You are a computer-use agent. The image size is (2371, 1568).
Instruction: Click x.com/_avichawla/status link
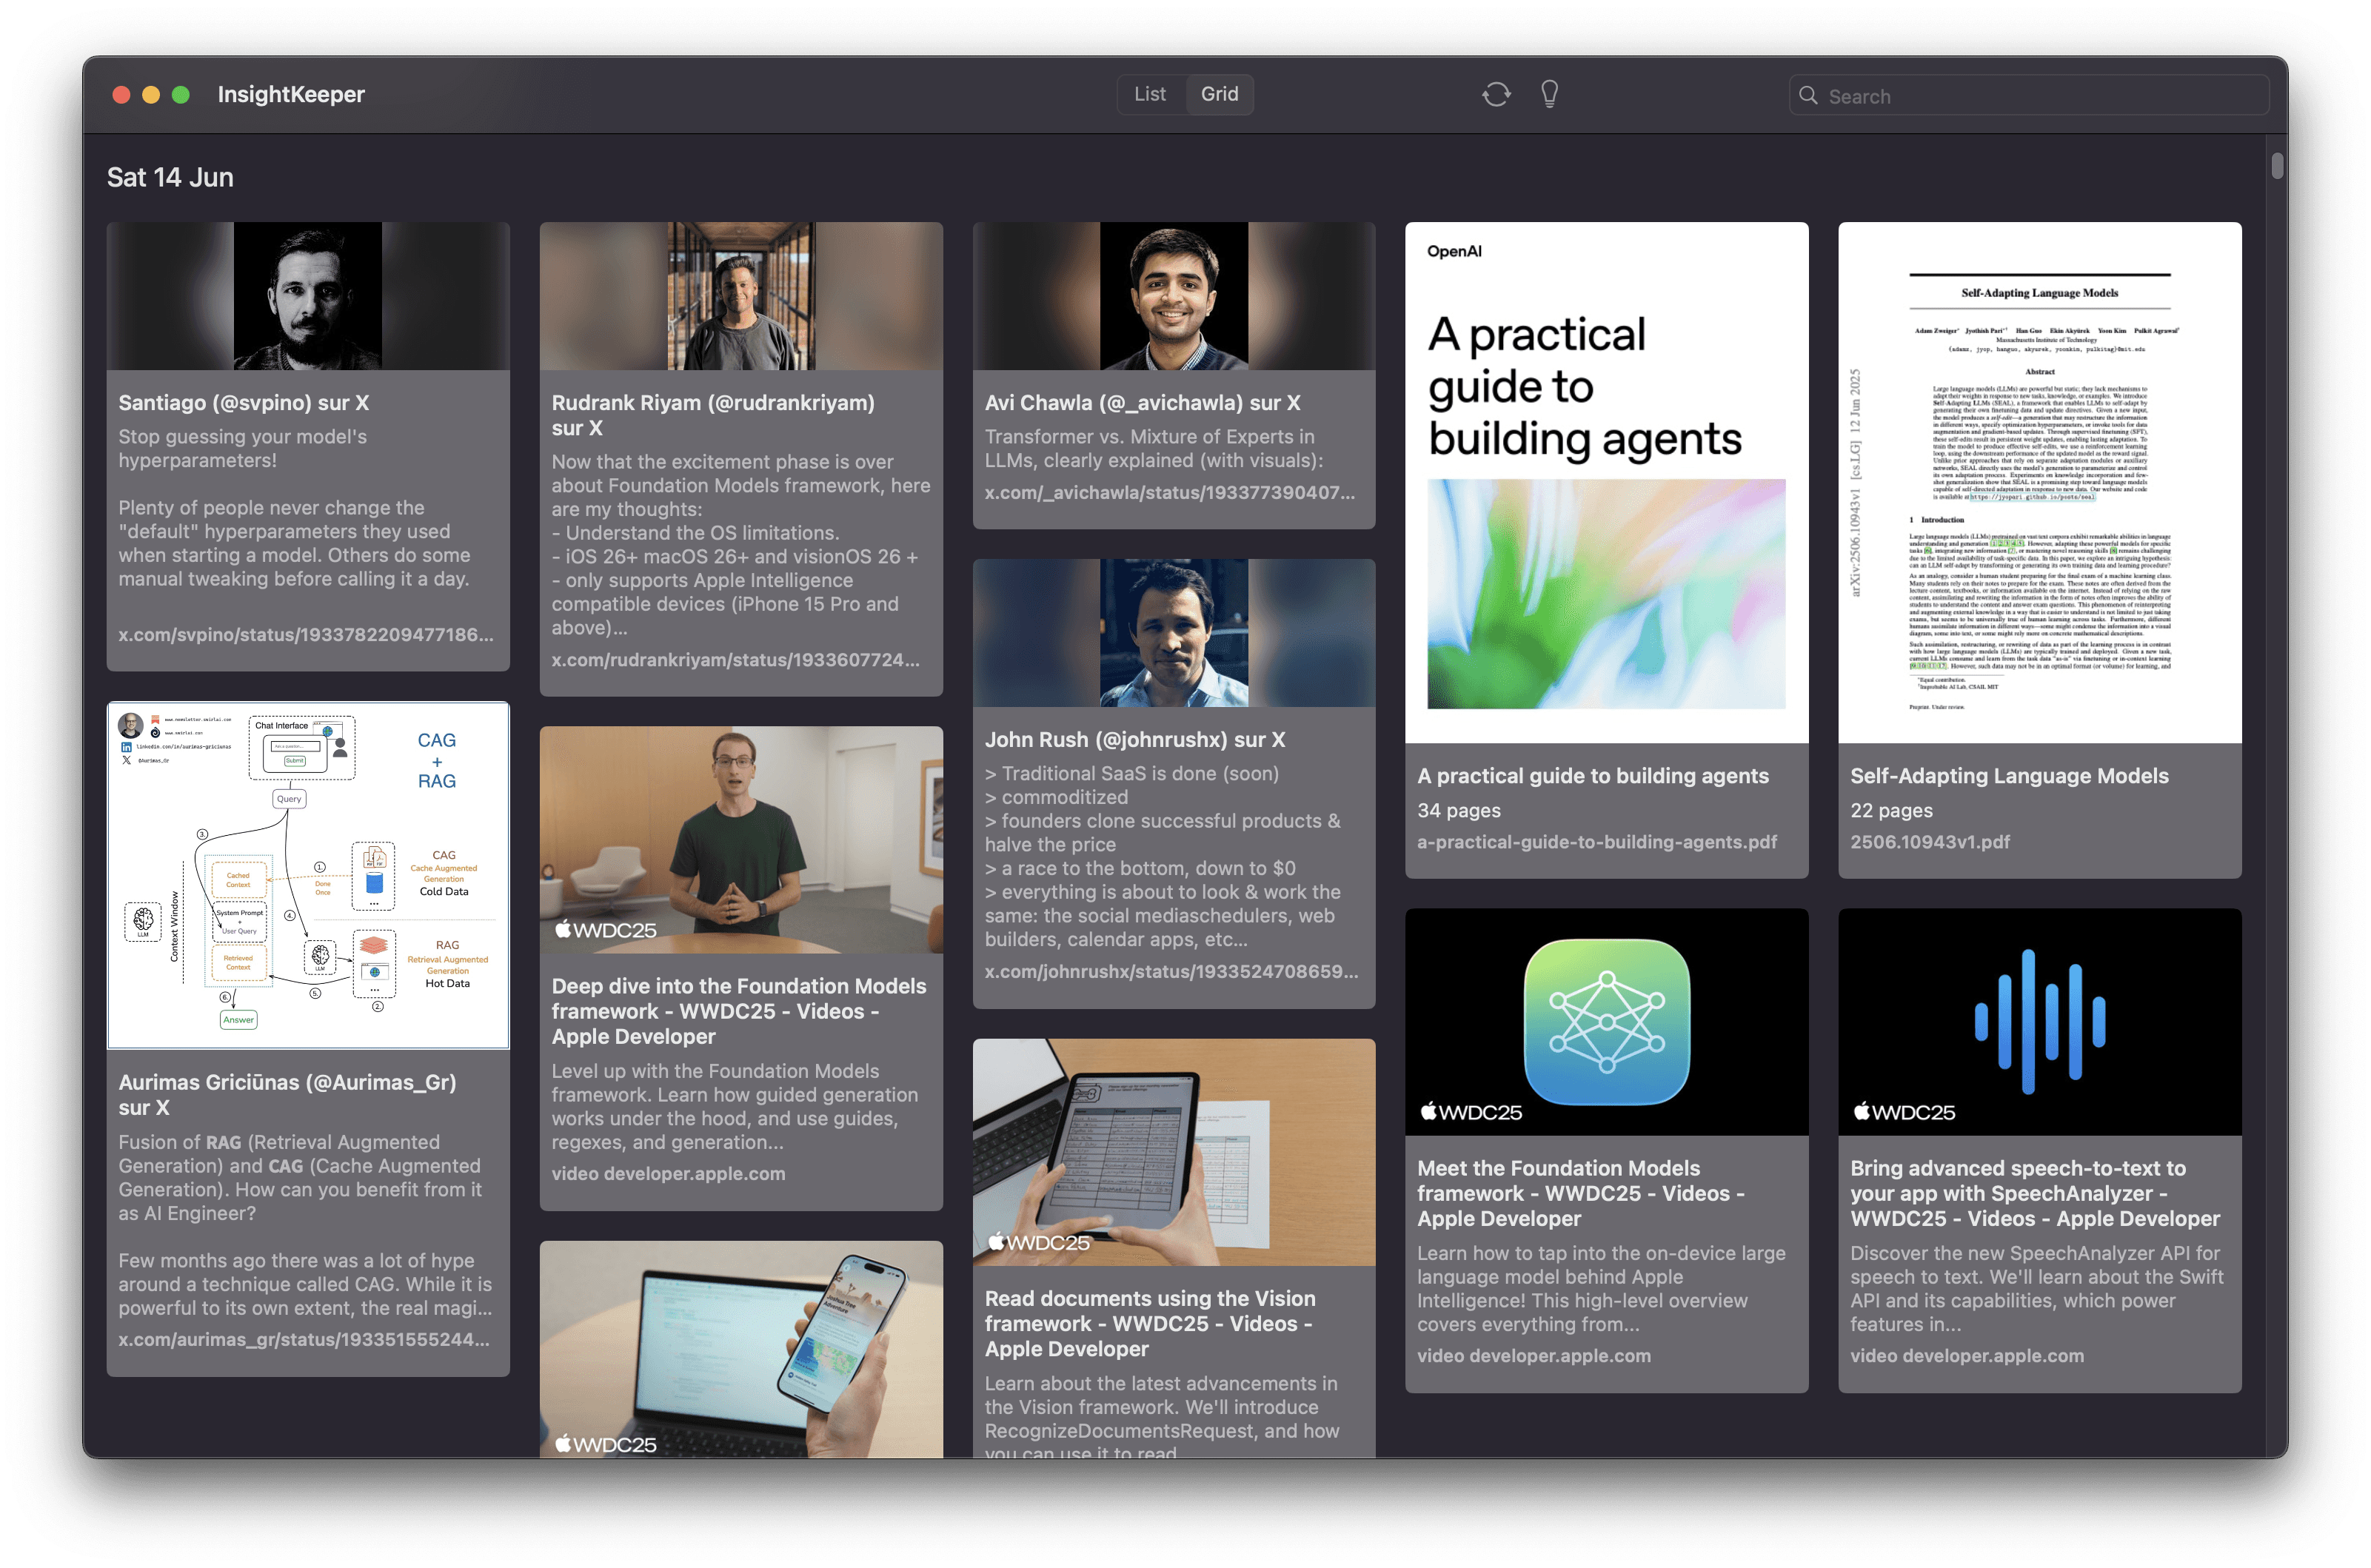[x=1170, y=493]
